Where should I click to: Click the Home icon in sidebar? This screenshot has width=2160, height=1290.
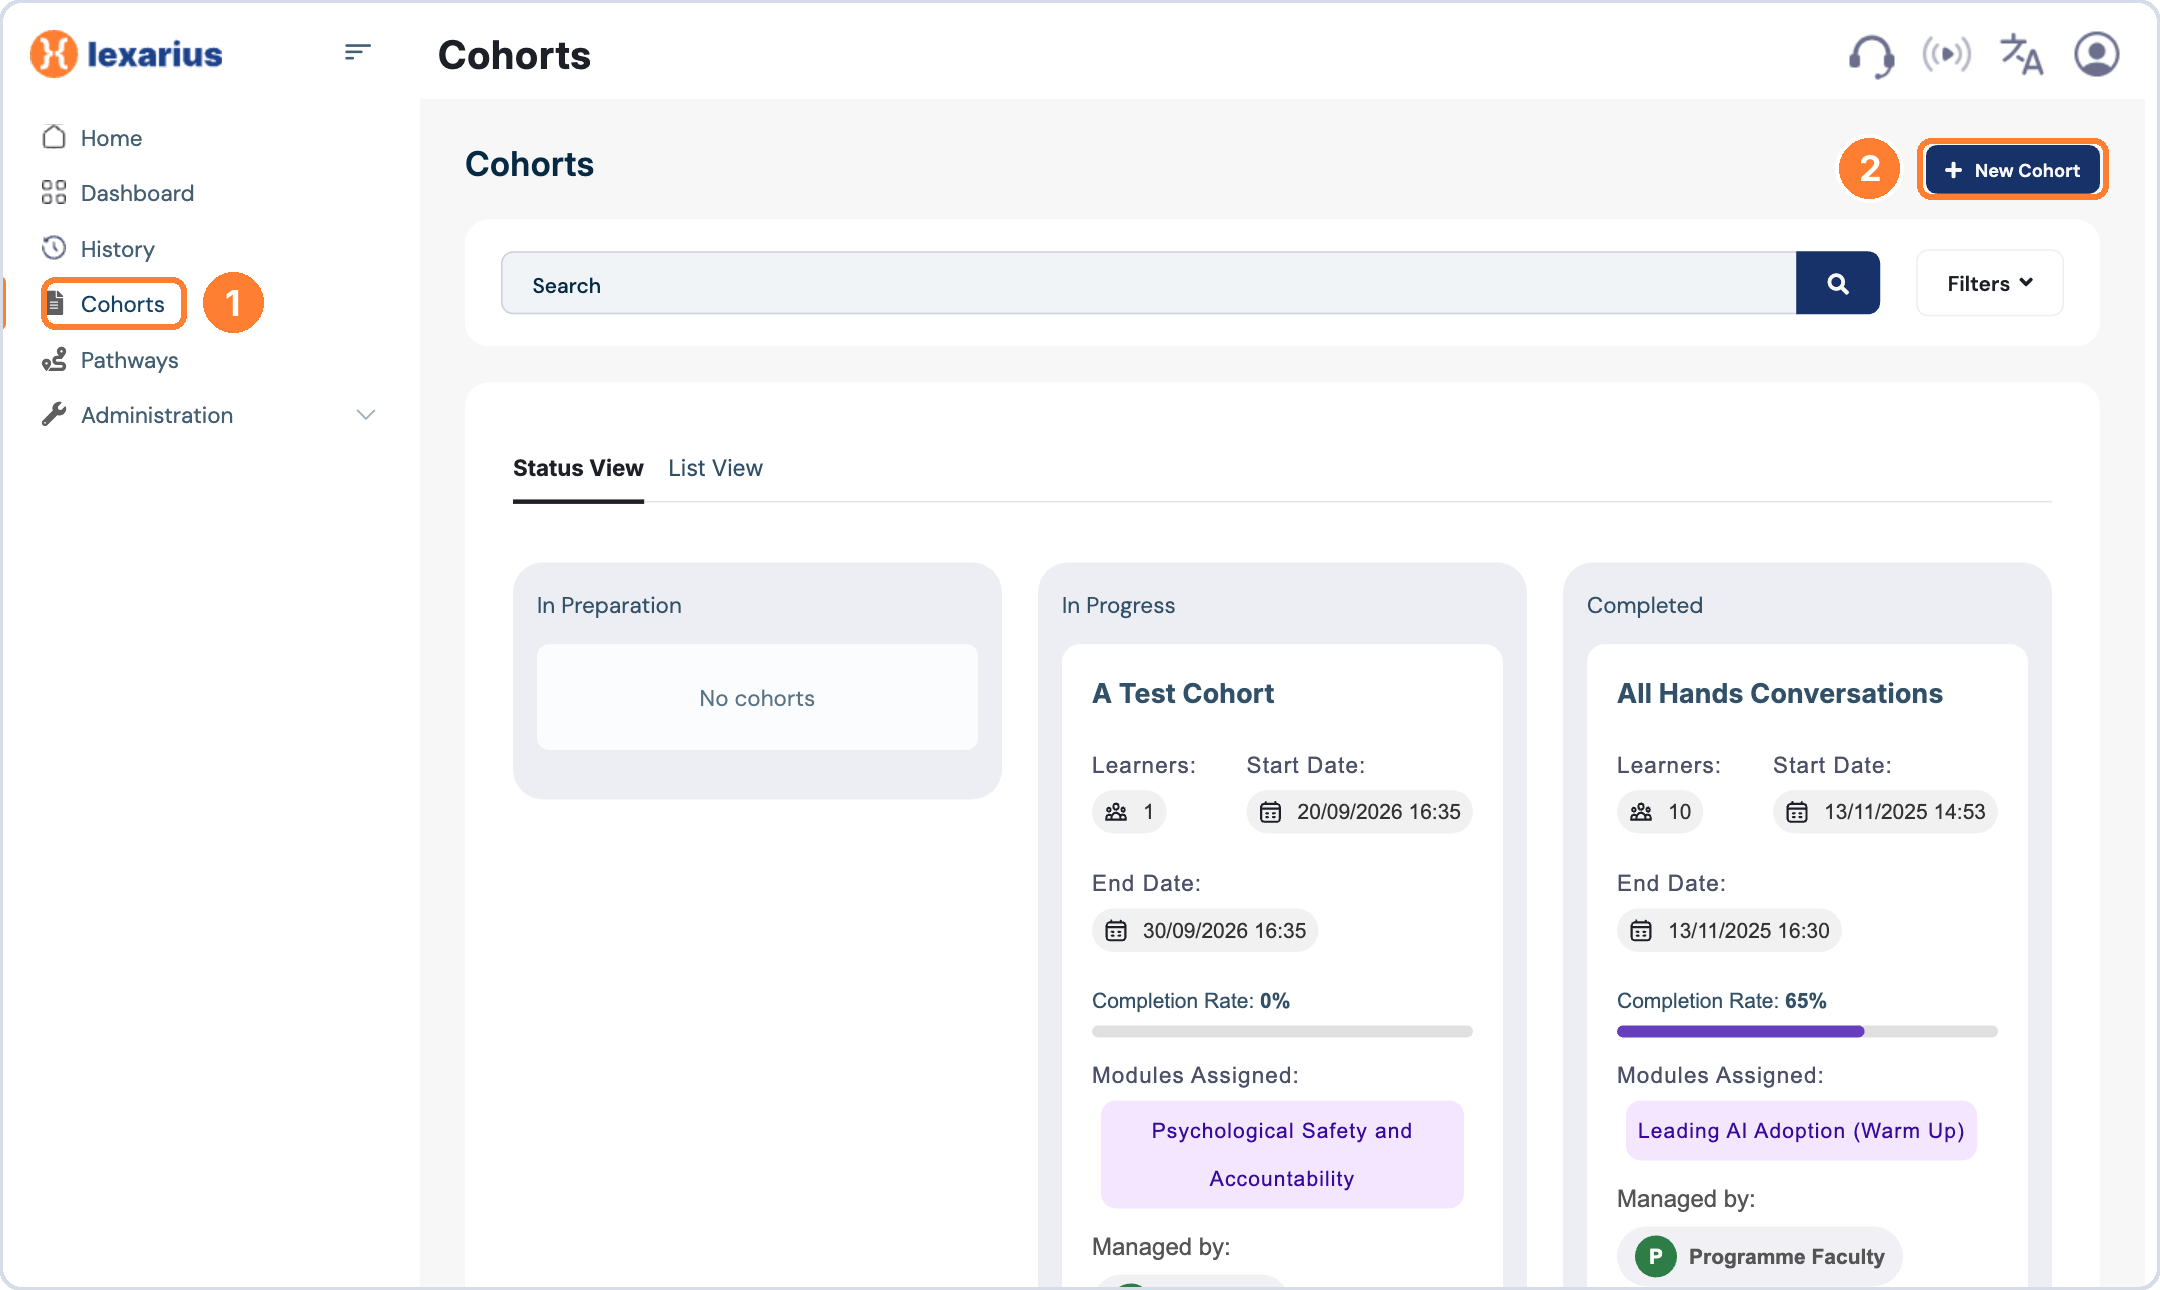click(54, 137)
